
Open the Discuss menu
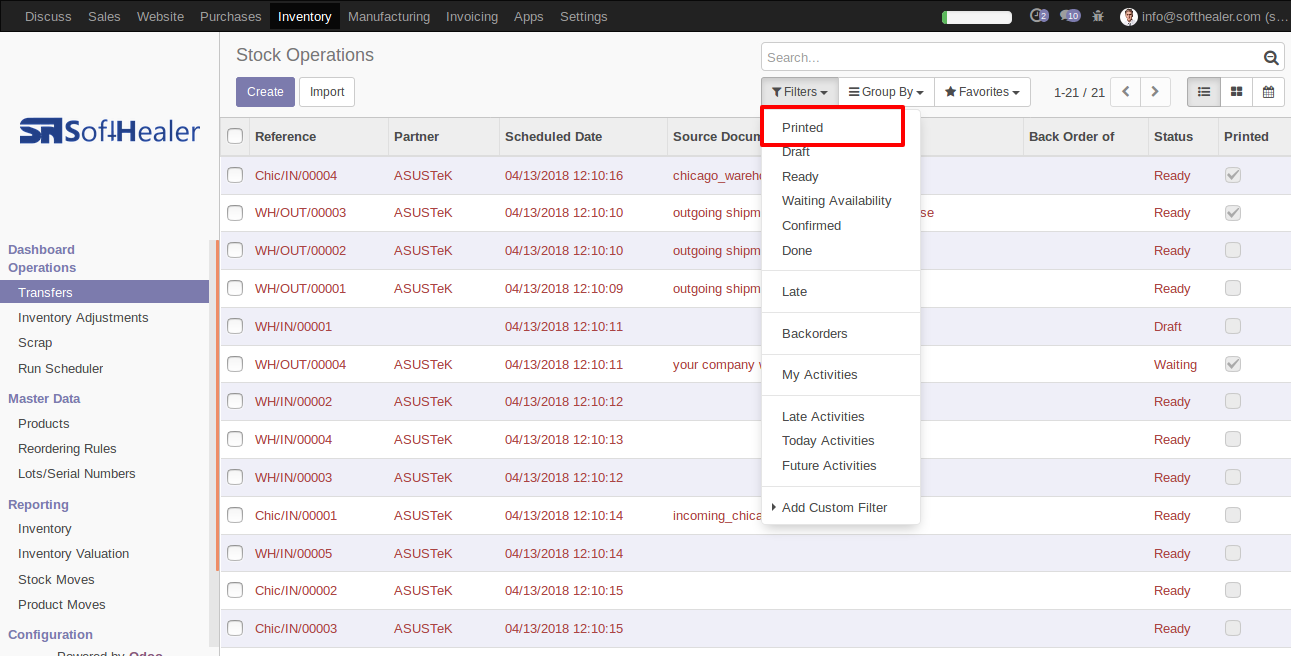pyautogui.click(x=48, y=16)
